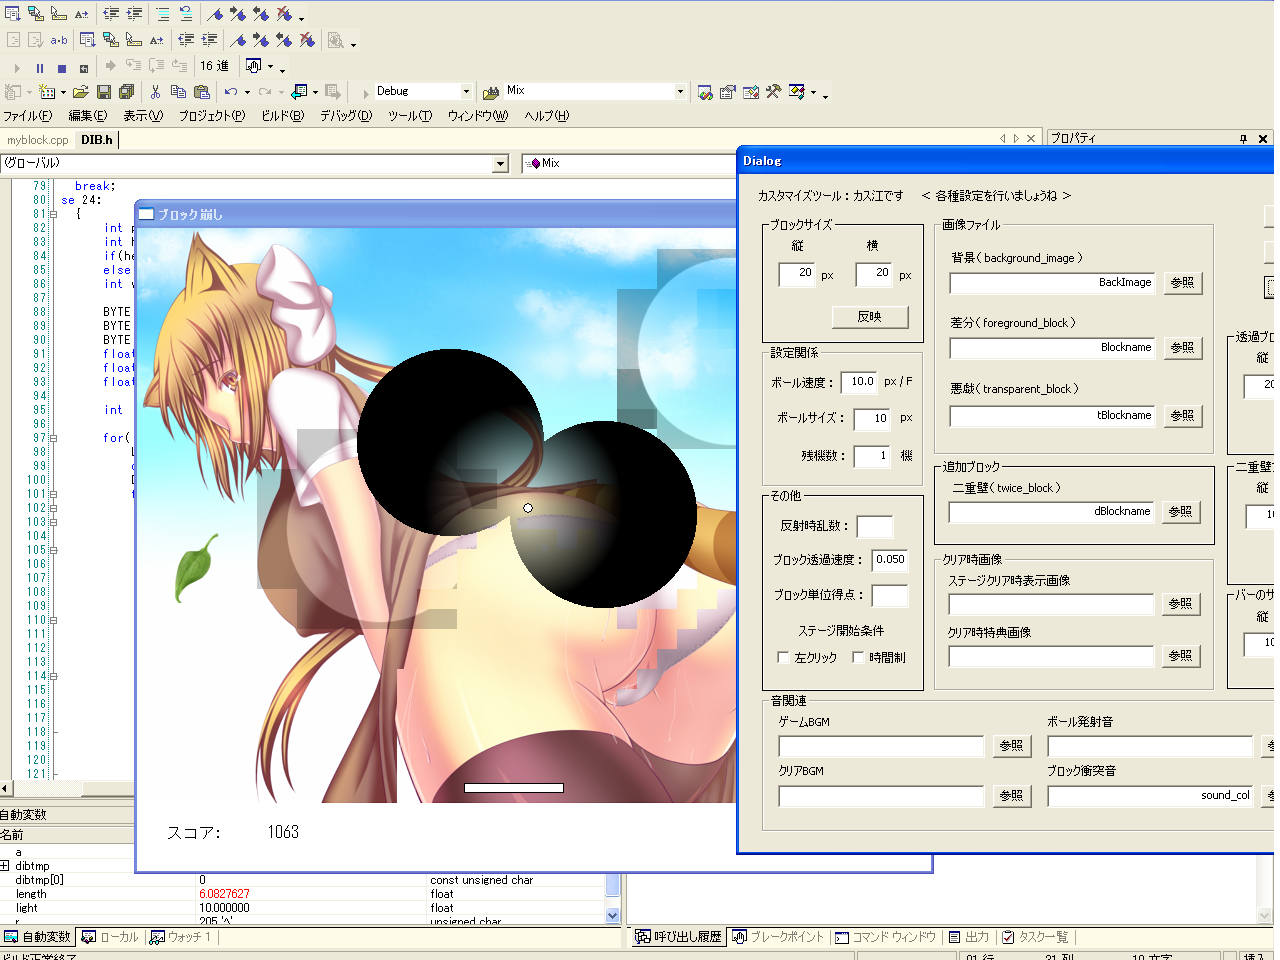Viewport: 1280px width, 960px height.
Task: Click 参照 next to BackImage field
Action: pos(1182,283)
